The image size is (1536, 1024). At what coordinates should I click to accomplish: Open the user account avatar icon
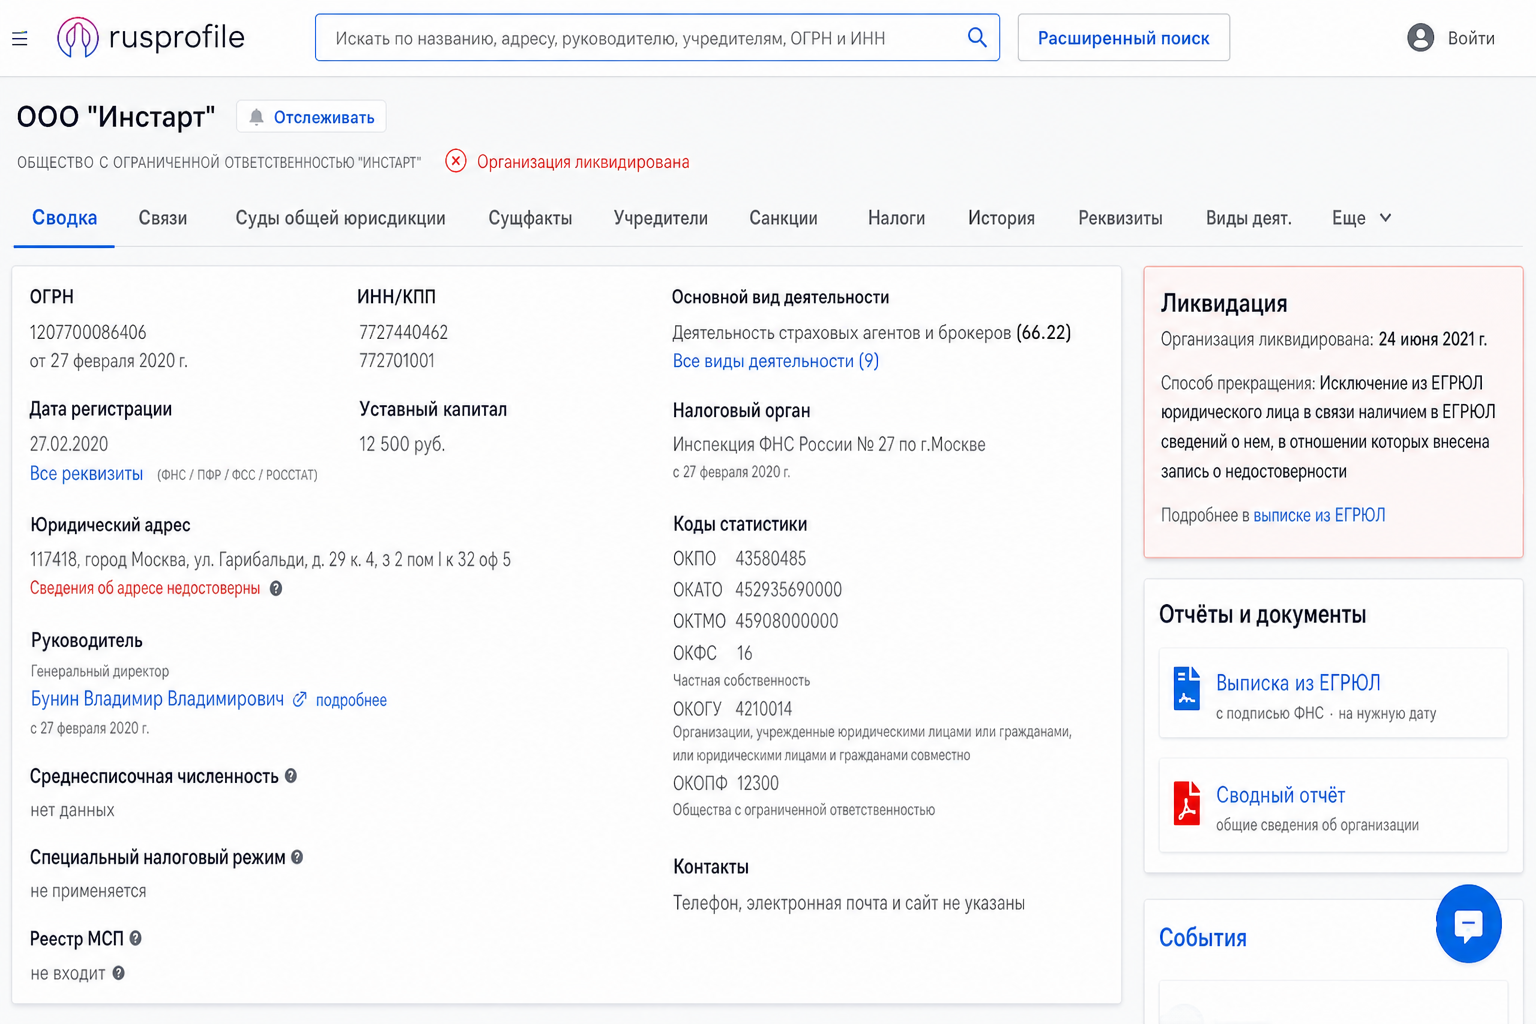pyautogui.click(x=1420, y=38)
